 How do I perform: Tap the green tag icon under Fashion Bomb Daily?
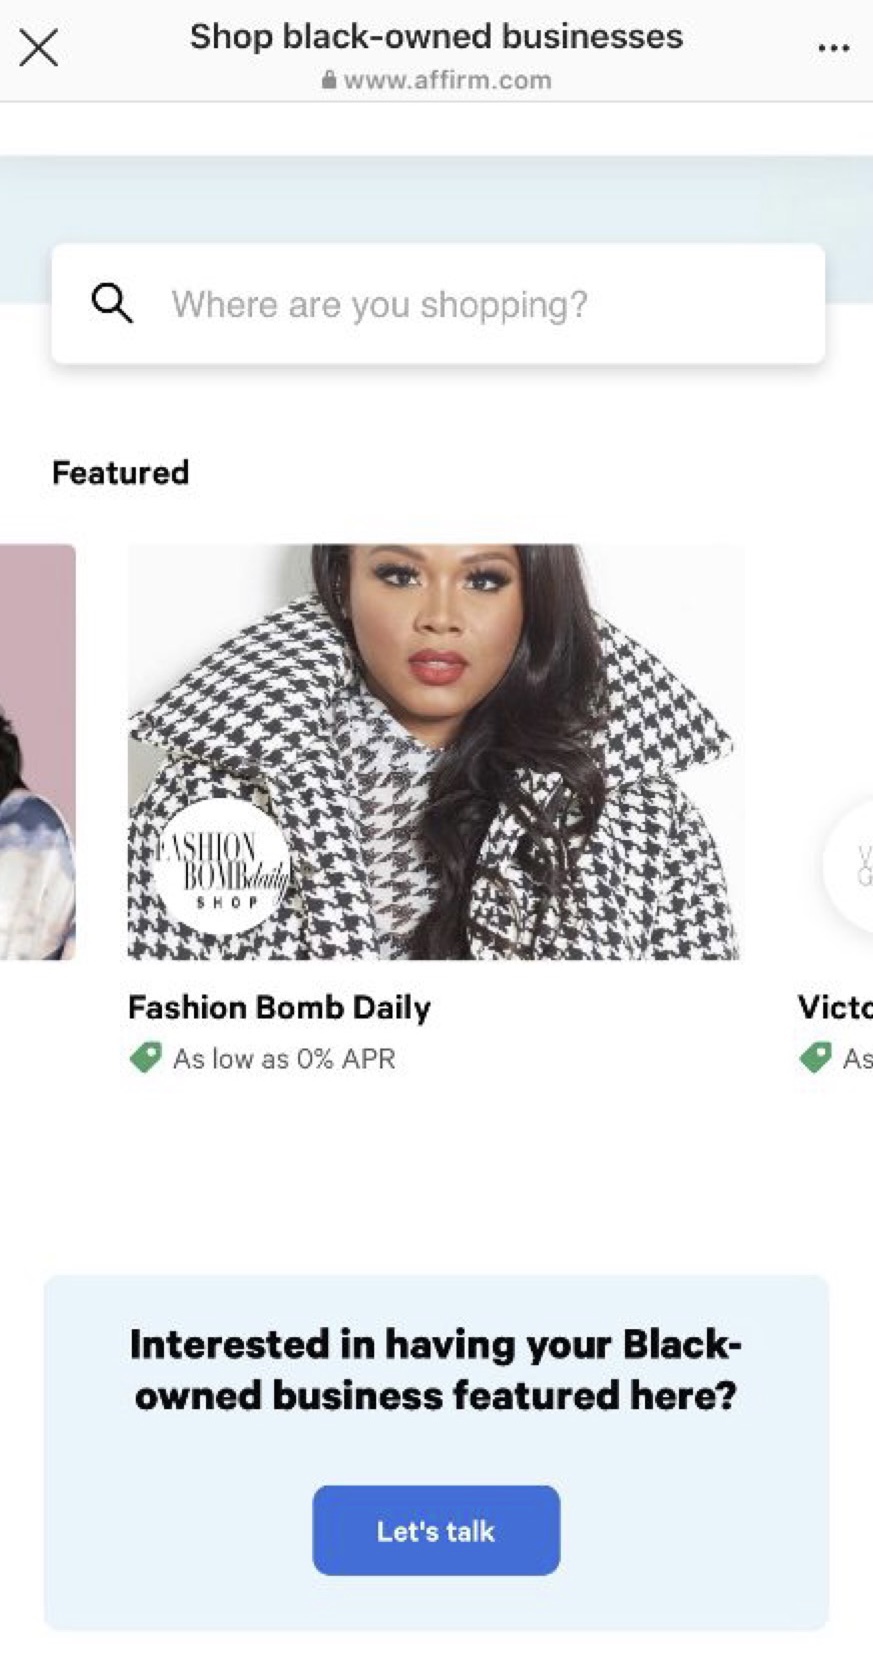(146, 1057)
